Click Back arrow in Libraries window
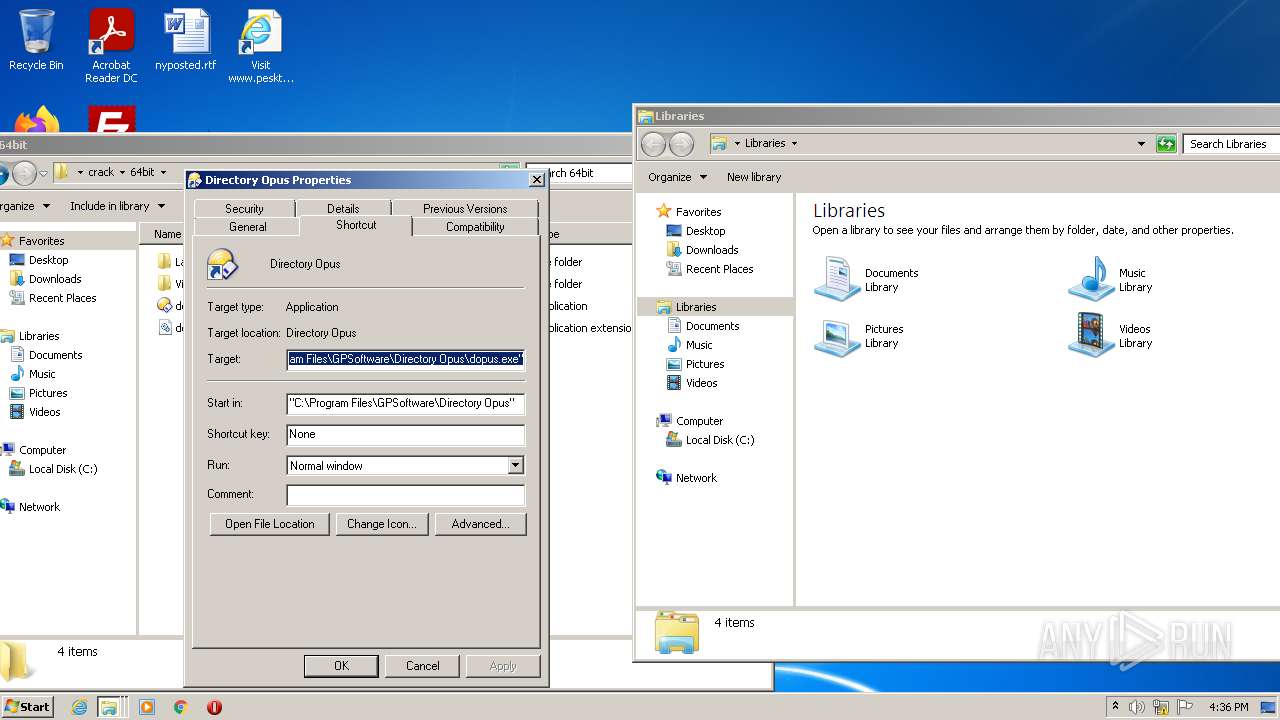Screen dimensions: 1280x720 click(x=653, y=144)
